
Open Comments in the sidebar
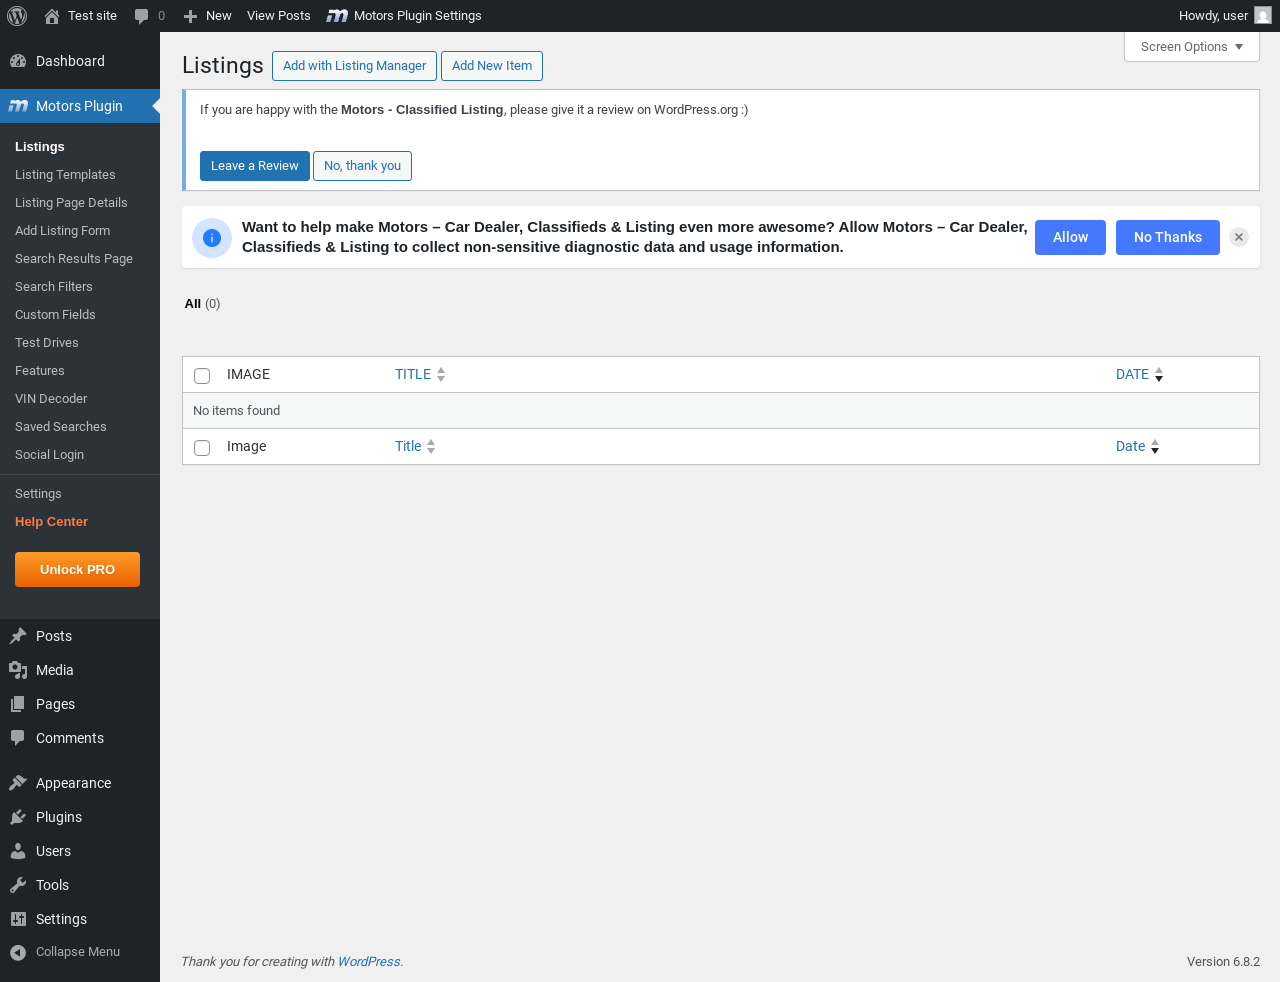point(80,738)
